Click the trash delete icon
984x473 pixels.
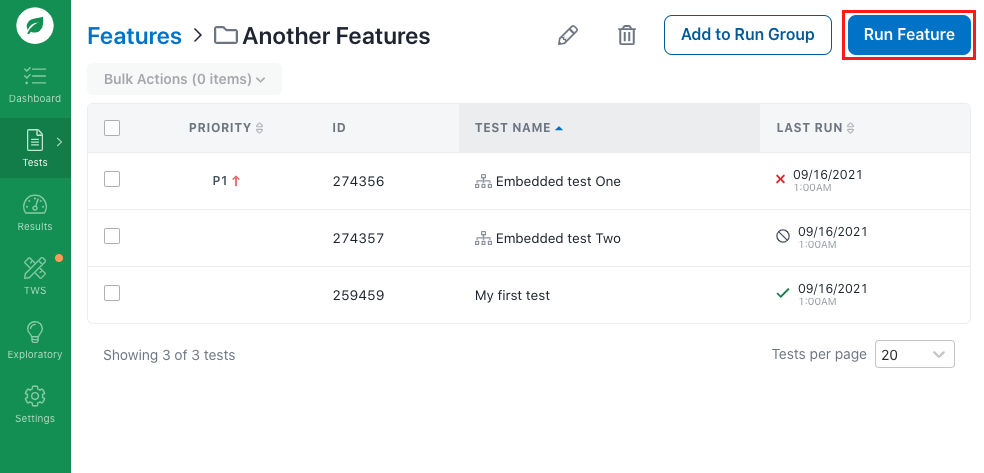[x=627, y=36]
